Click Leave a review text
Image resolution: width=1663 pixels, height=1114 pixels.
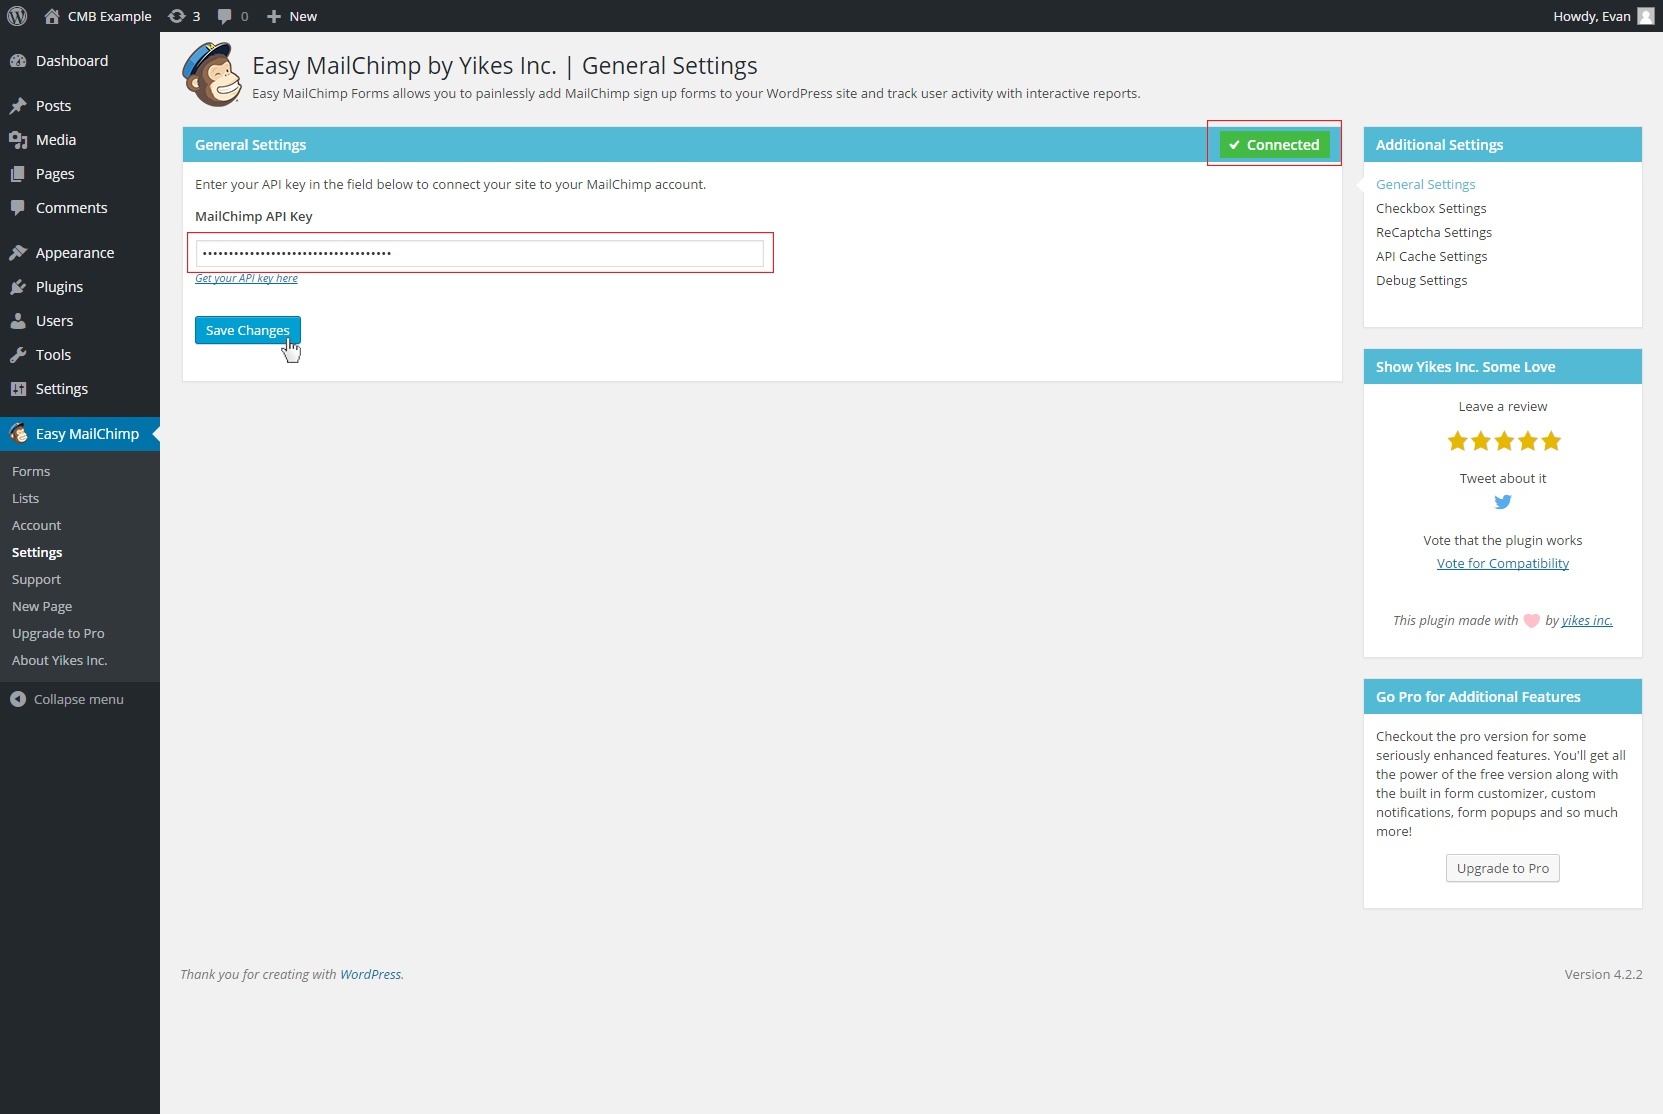point(1502,406)
